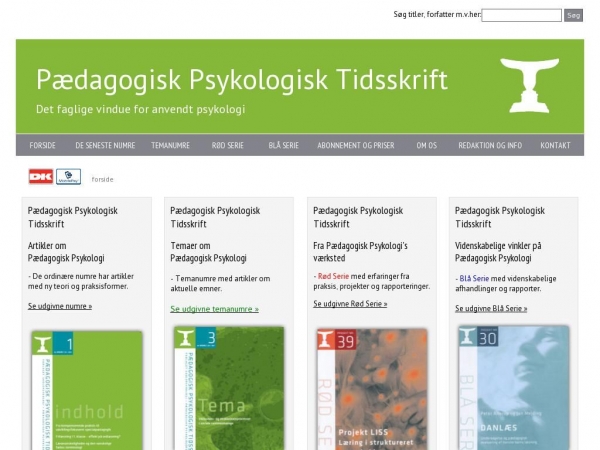Click 'Videnskabelige vinkler på Pædagogisk Psykologi' heading
Image resolution: width=600 pixels, height=450 pixels.
coord(498,252)
